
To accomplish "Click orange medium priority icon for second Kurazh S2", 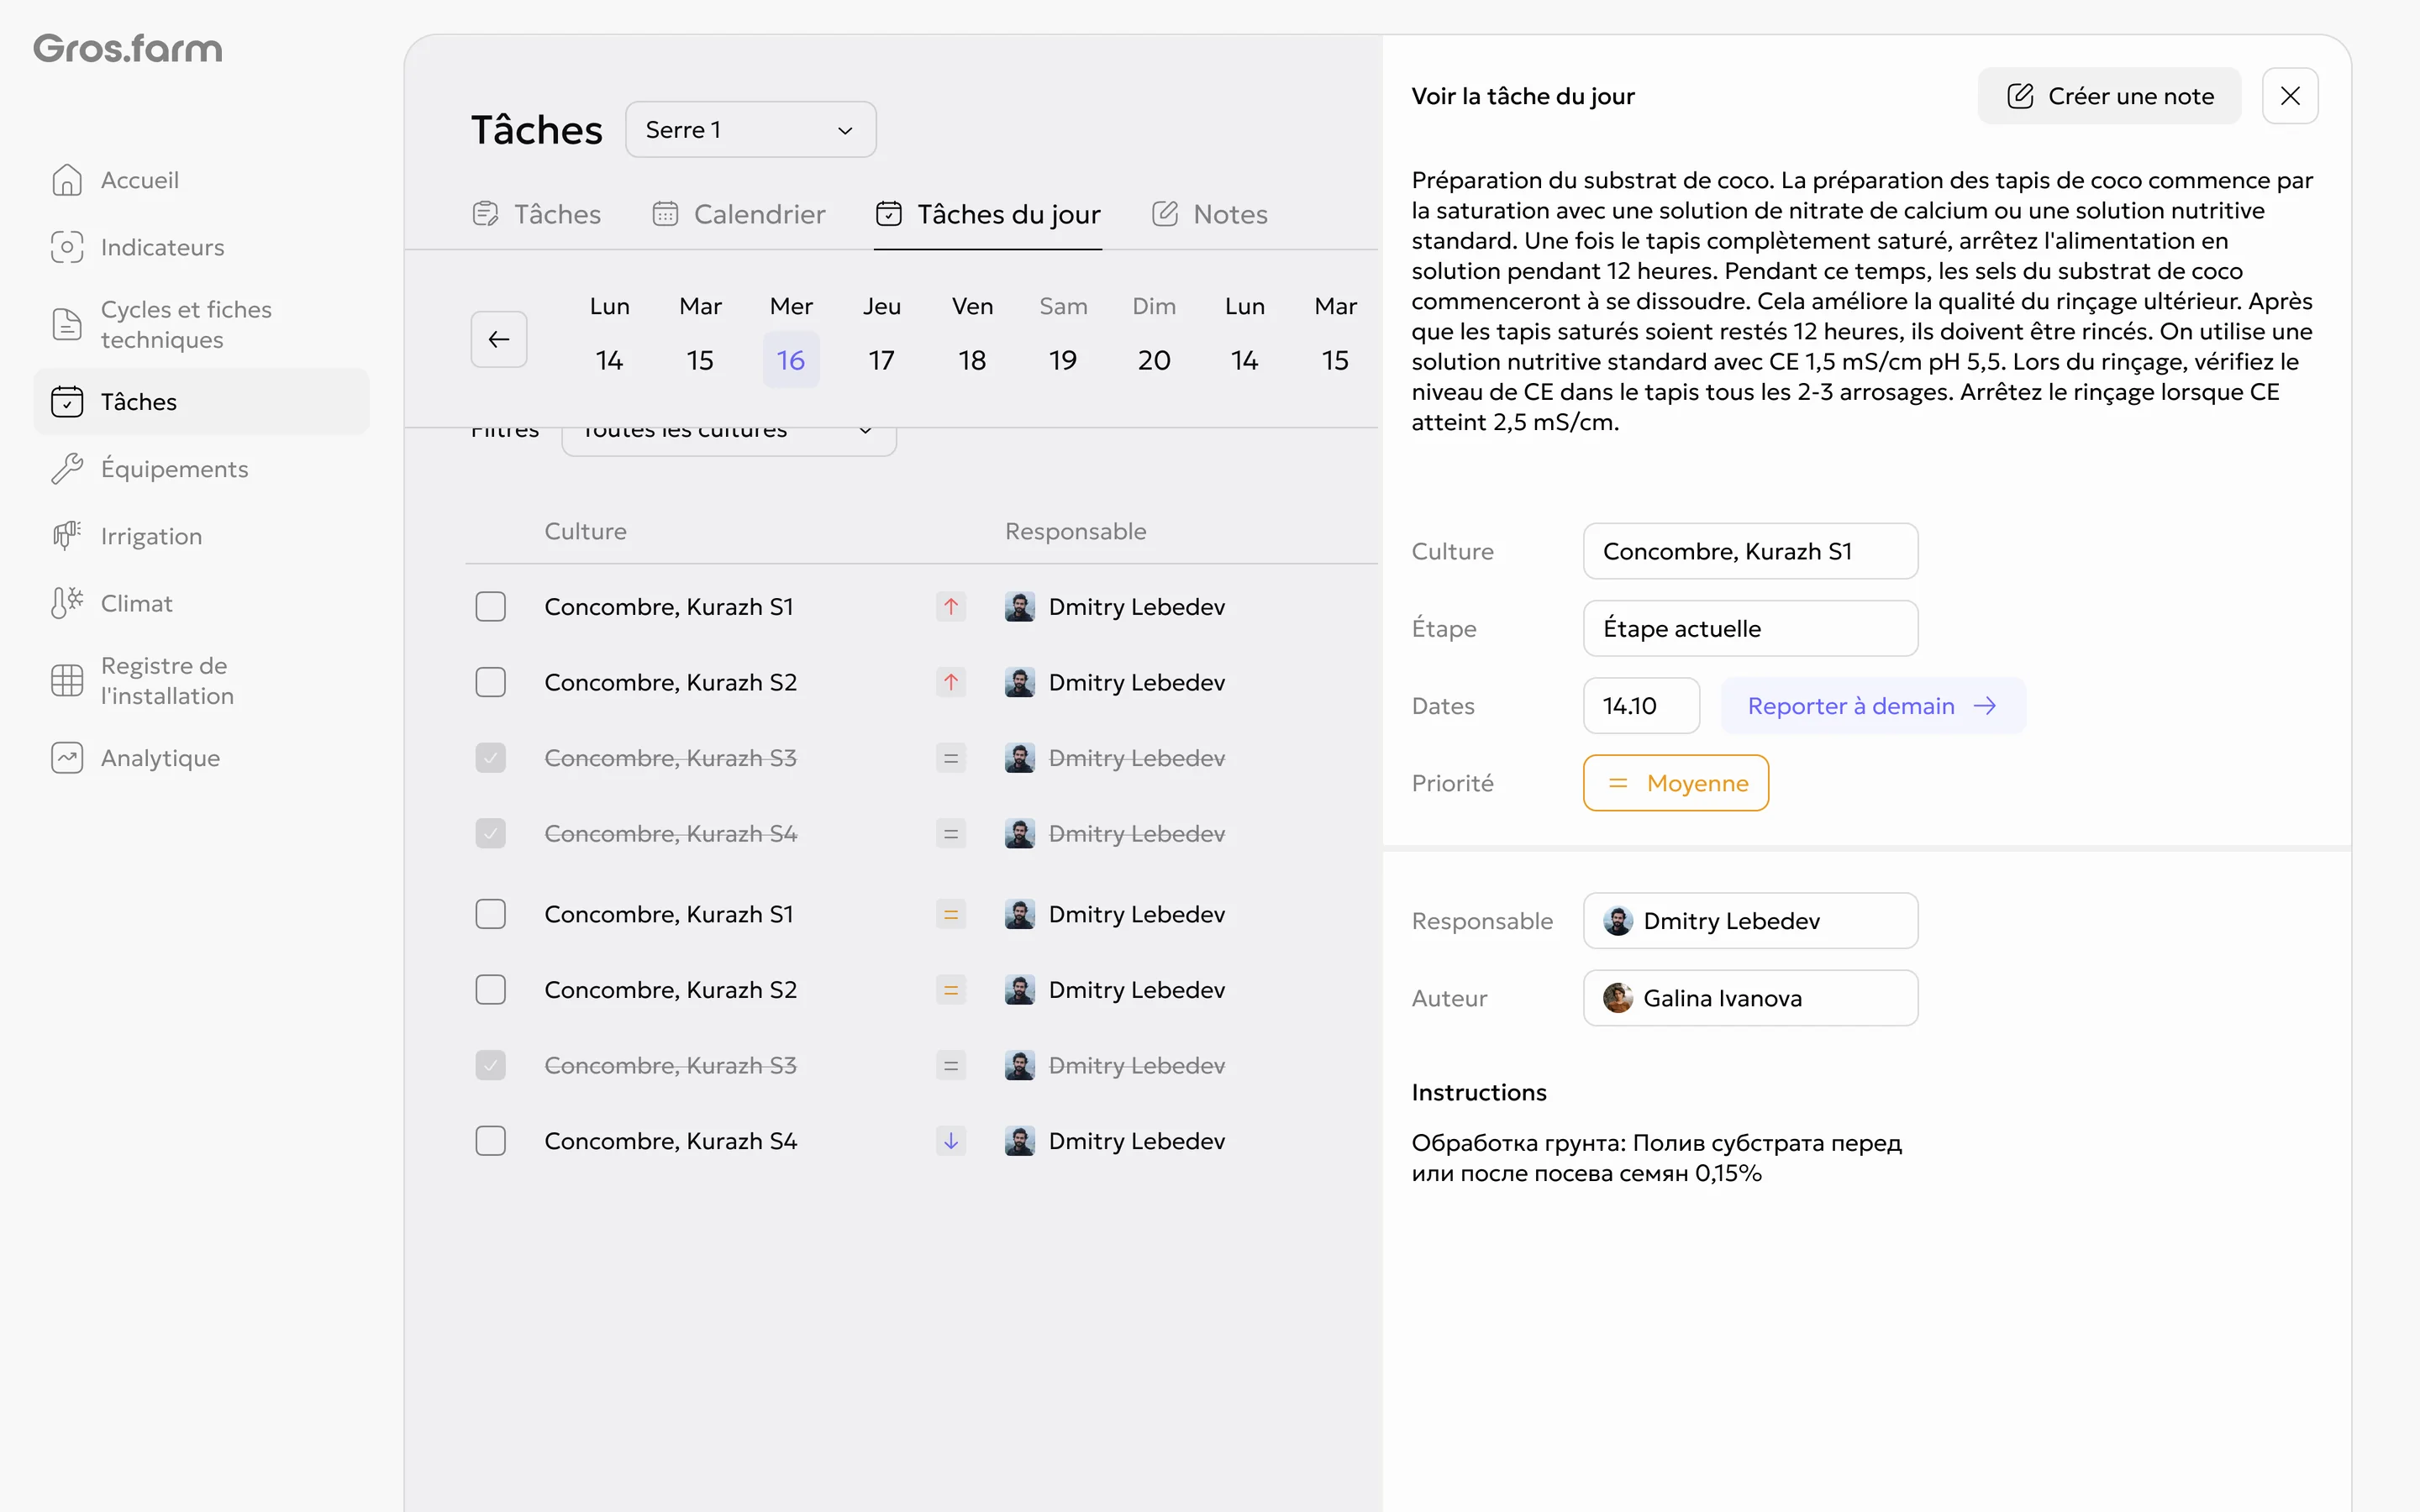I will [951, 990].
